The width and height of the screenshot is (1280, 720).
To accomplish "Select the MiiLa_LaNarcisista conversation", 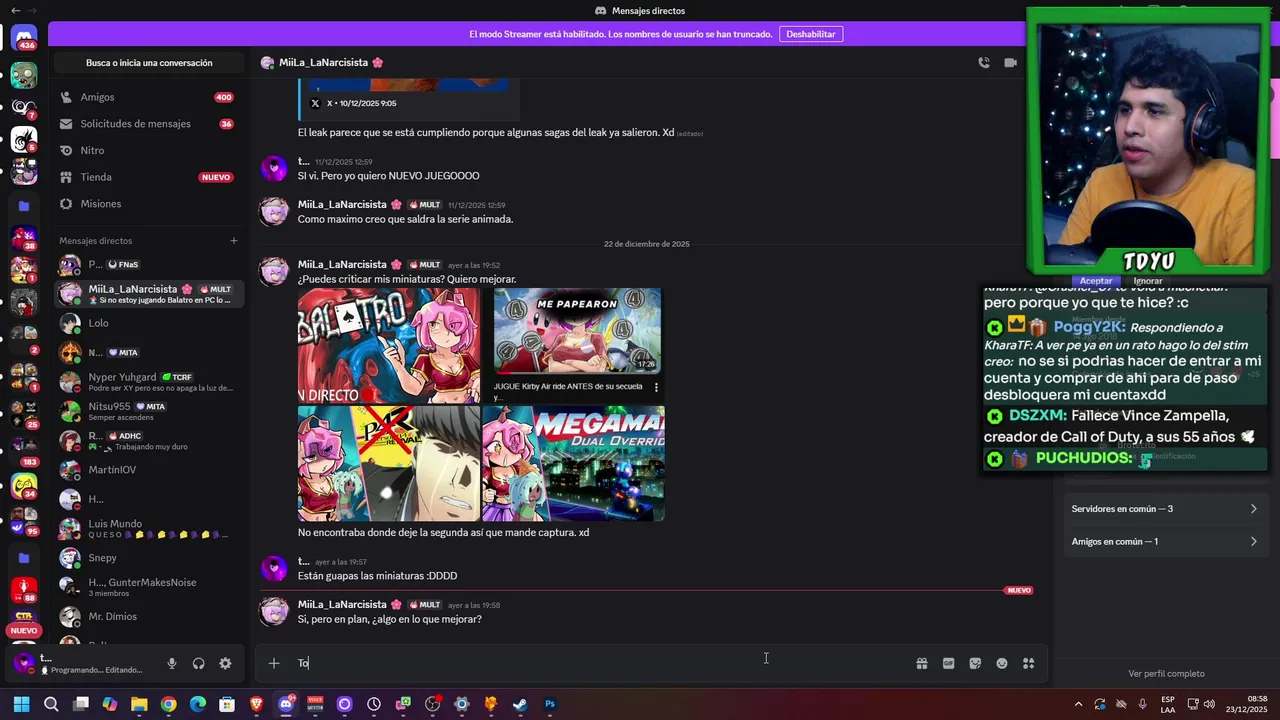I will (148, 294).
